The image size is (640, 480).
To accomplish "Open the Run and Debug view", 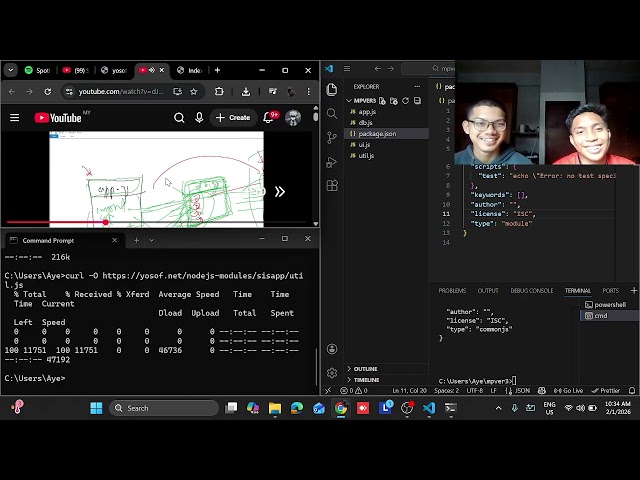I will pos(332,161).
